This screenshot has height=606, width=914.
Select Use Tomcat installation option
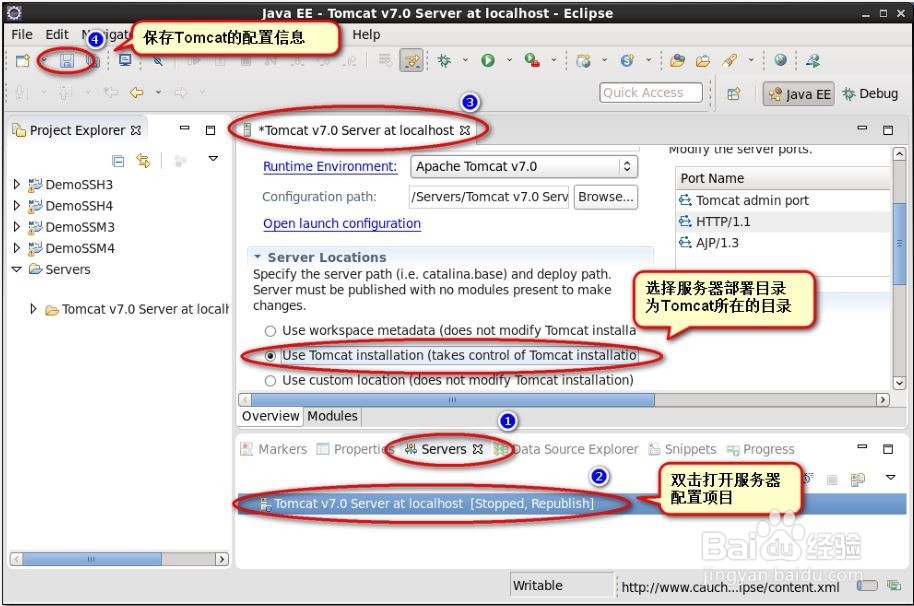point(270,355)
